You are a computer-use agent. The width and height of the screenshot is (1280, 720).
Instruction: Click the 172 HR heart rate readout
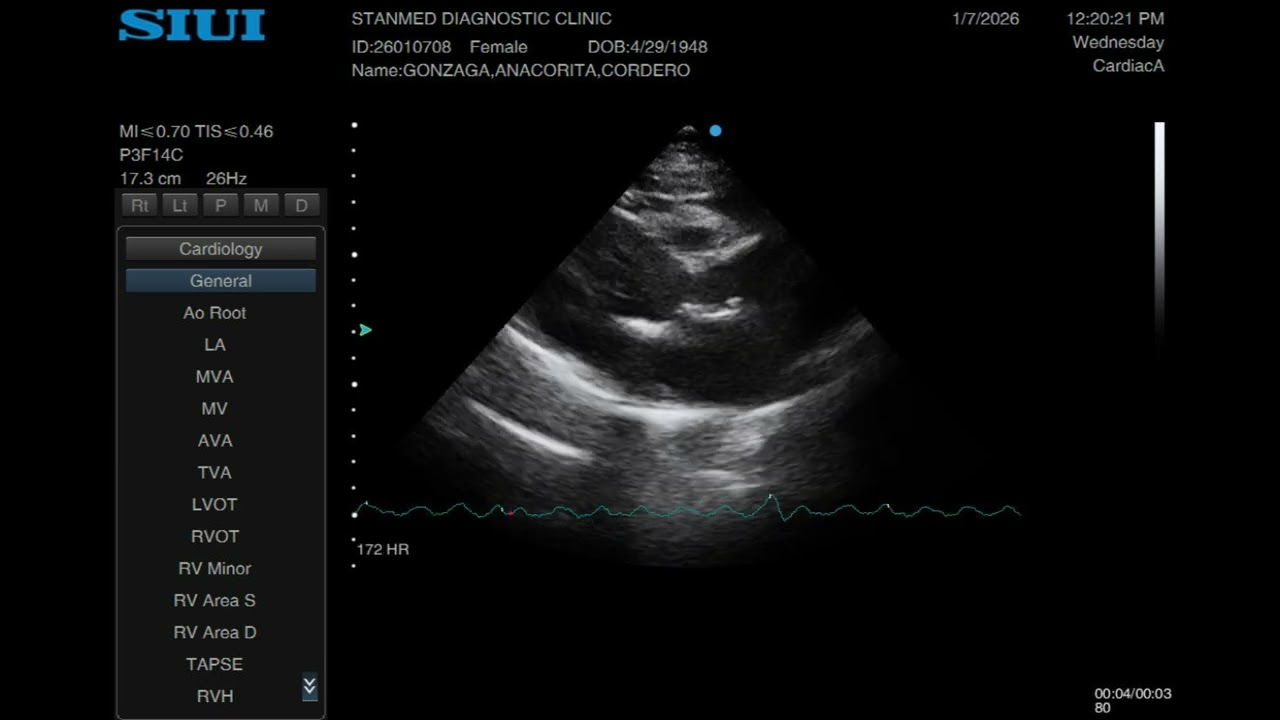tap(383, 550)
